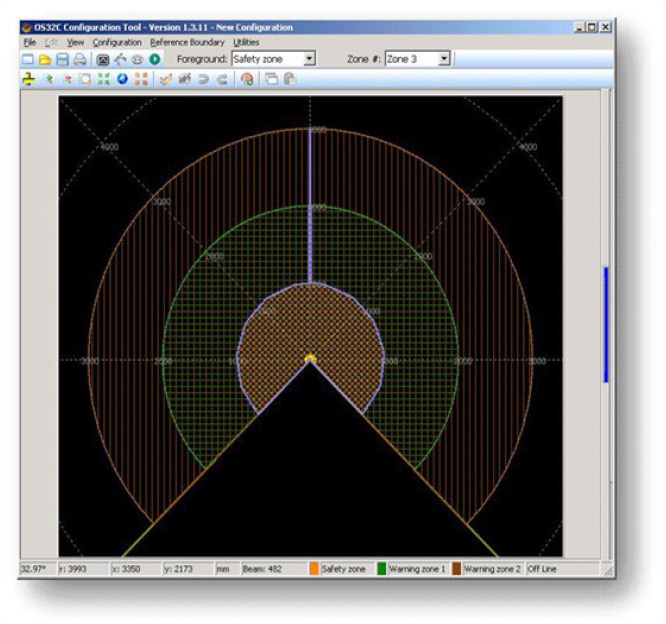Open the Foreground dropdown showing Safety zone
Screen dimensions: 666x624
pyautogui.click(x=274, y=59)
